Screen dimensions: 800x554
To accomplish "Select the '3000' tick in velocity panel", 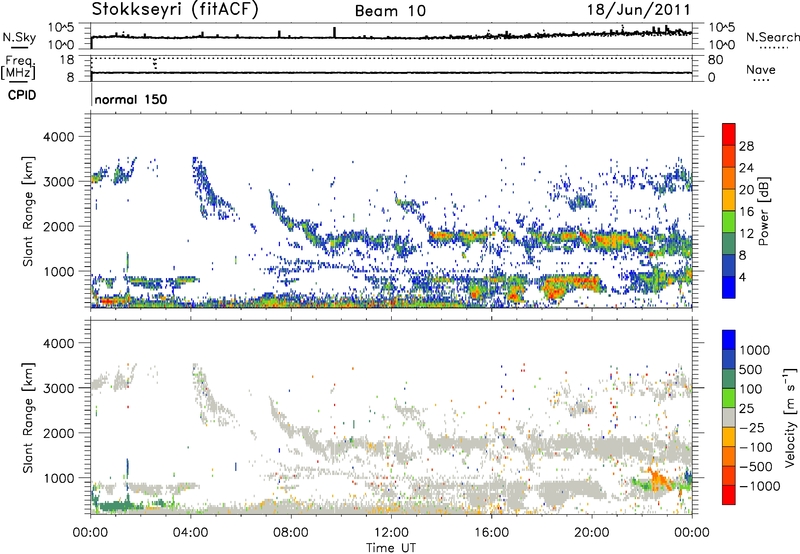I will click(x=58, y=388).
